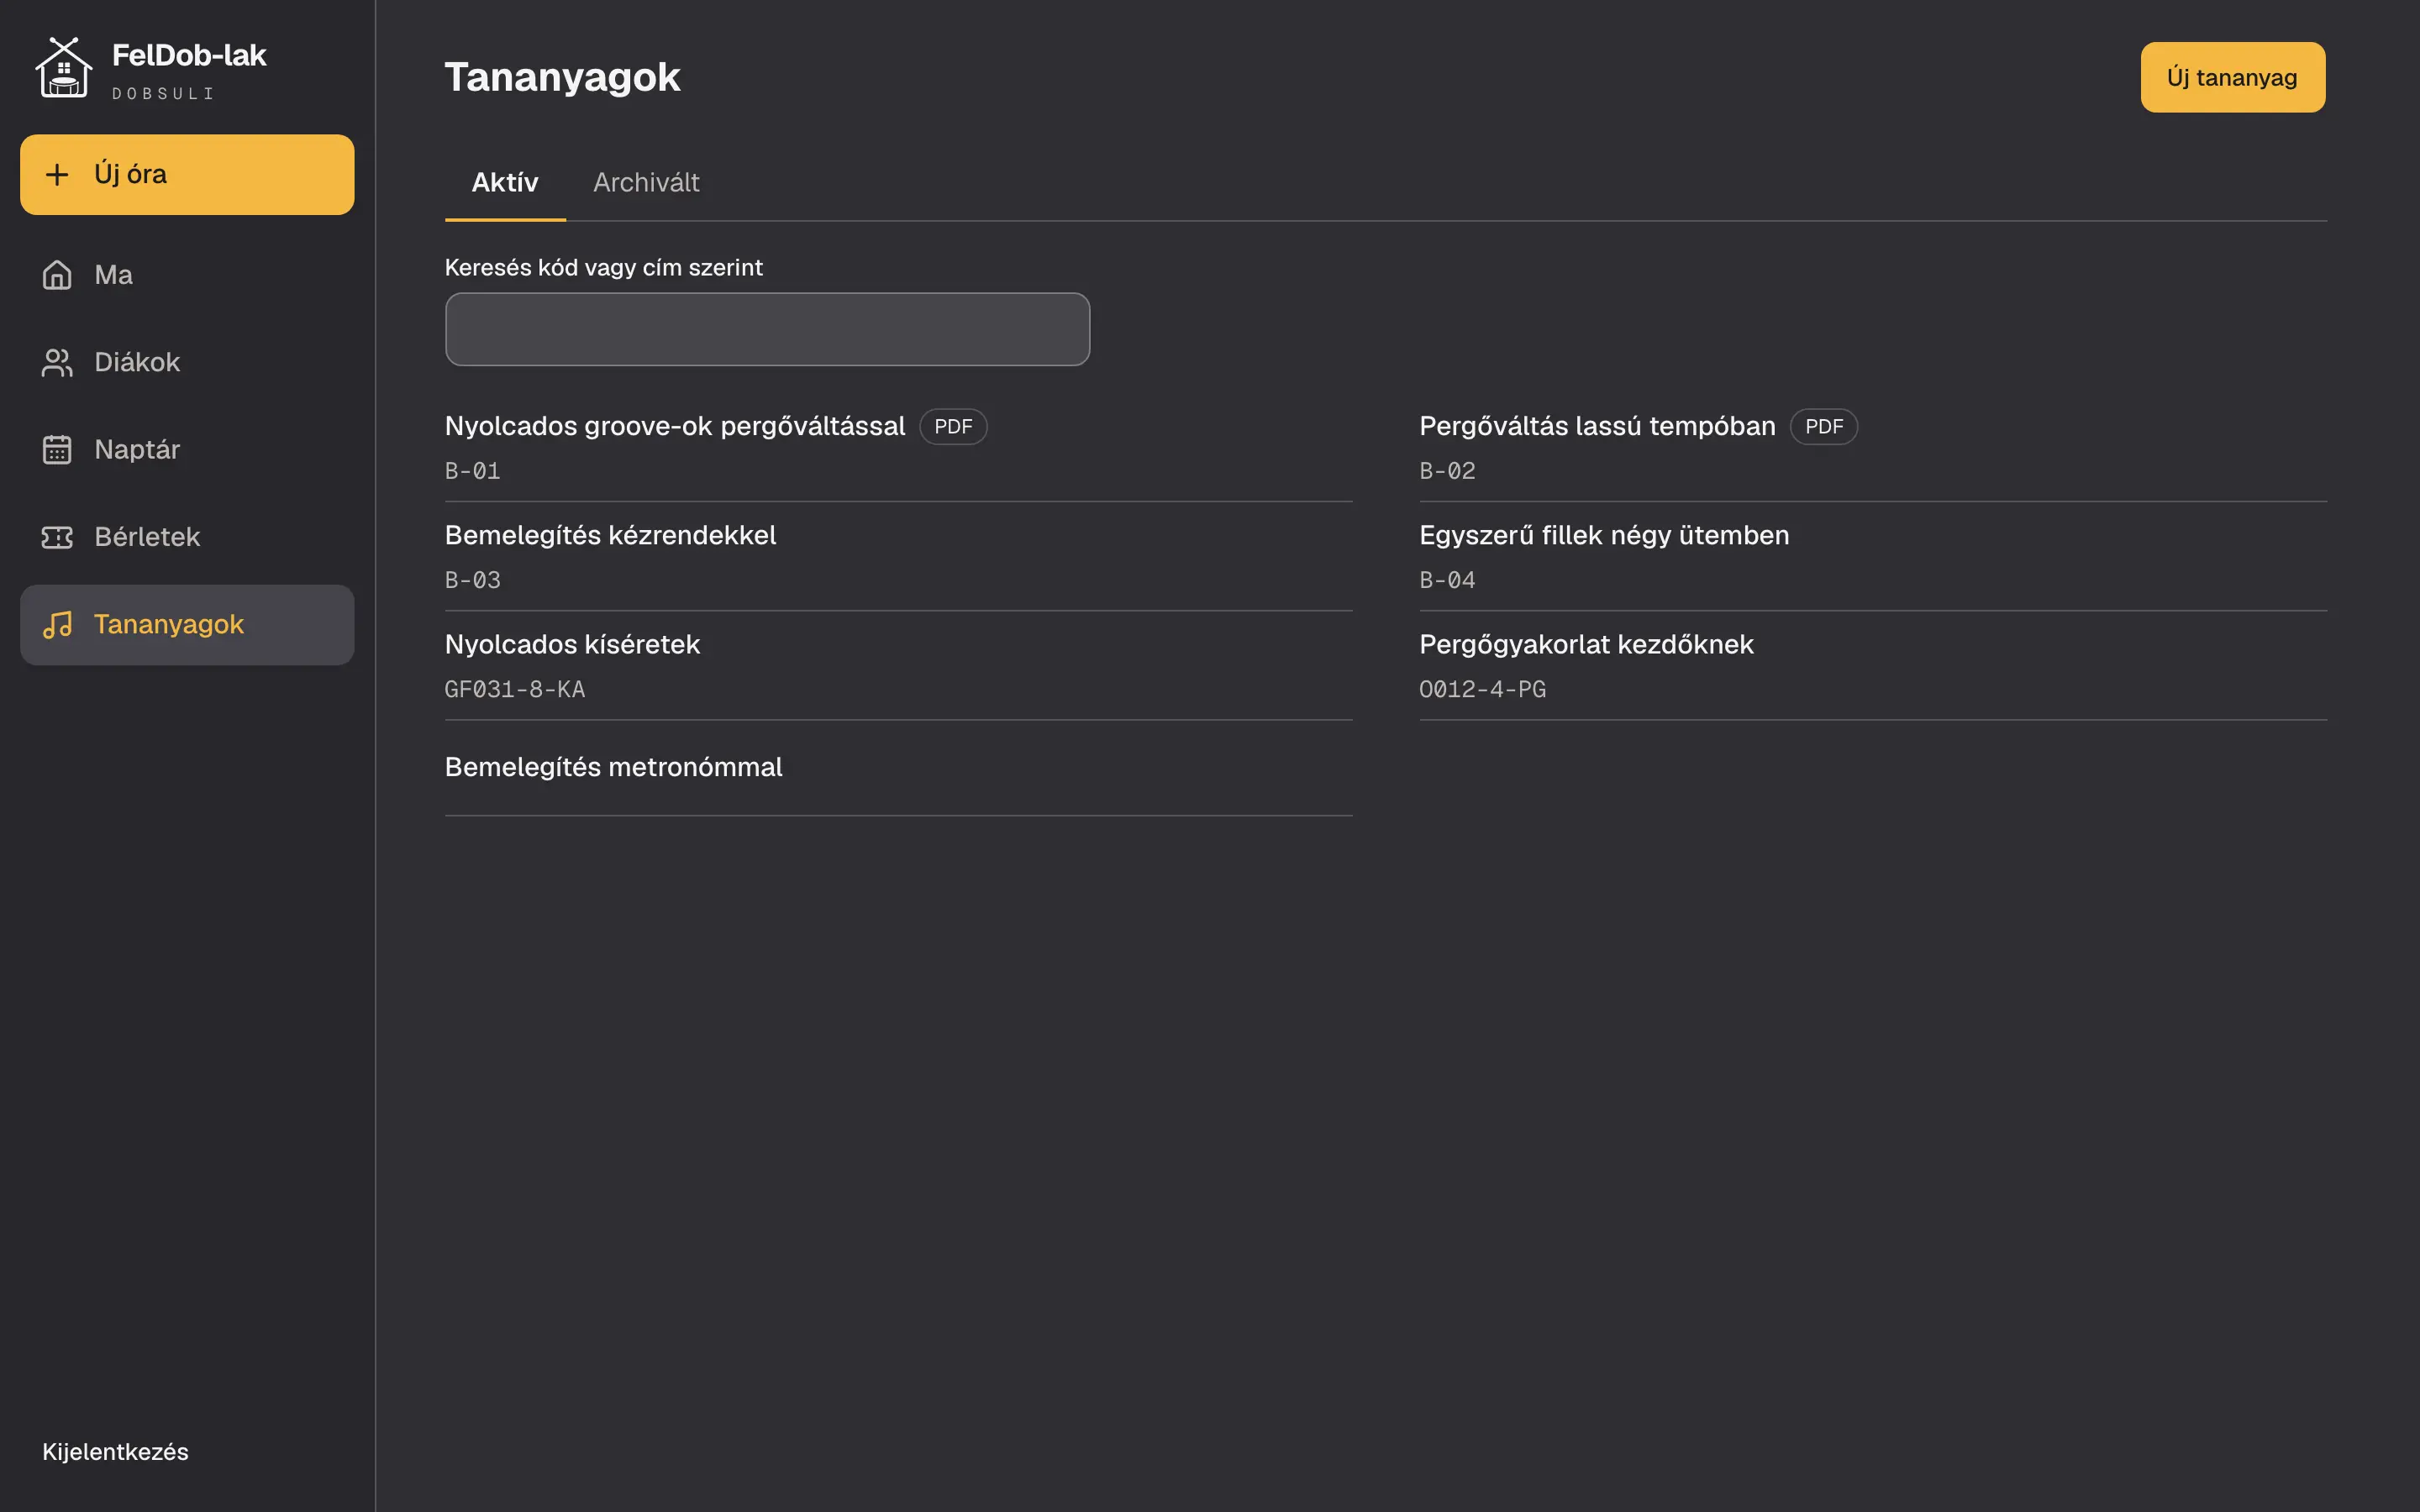Viewport: 2420px width, 1512px height.
Task: Click the DOBSULI subtitle text
Action: pos(163,94)
